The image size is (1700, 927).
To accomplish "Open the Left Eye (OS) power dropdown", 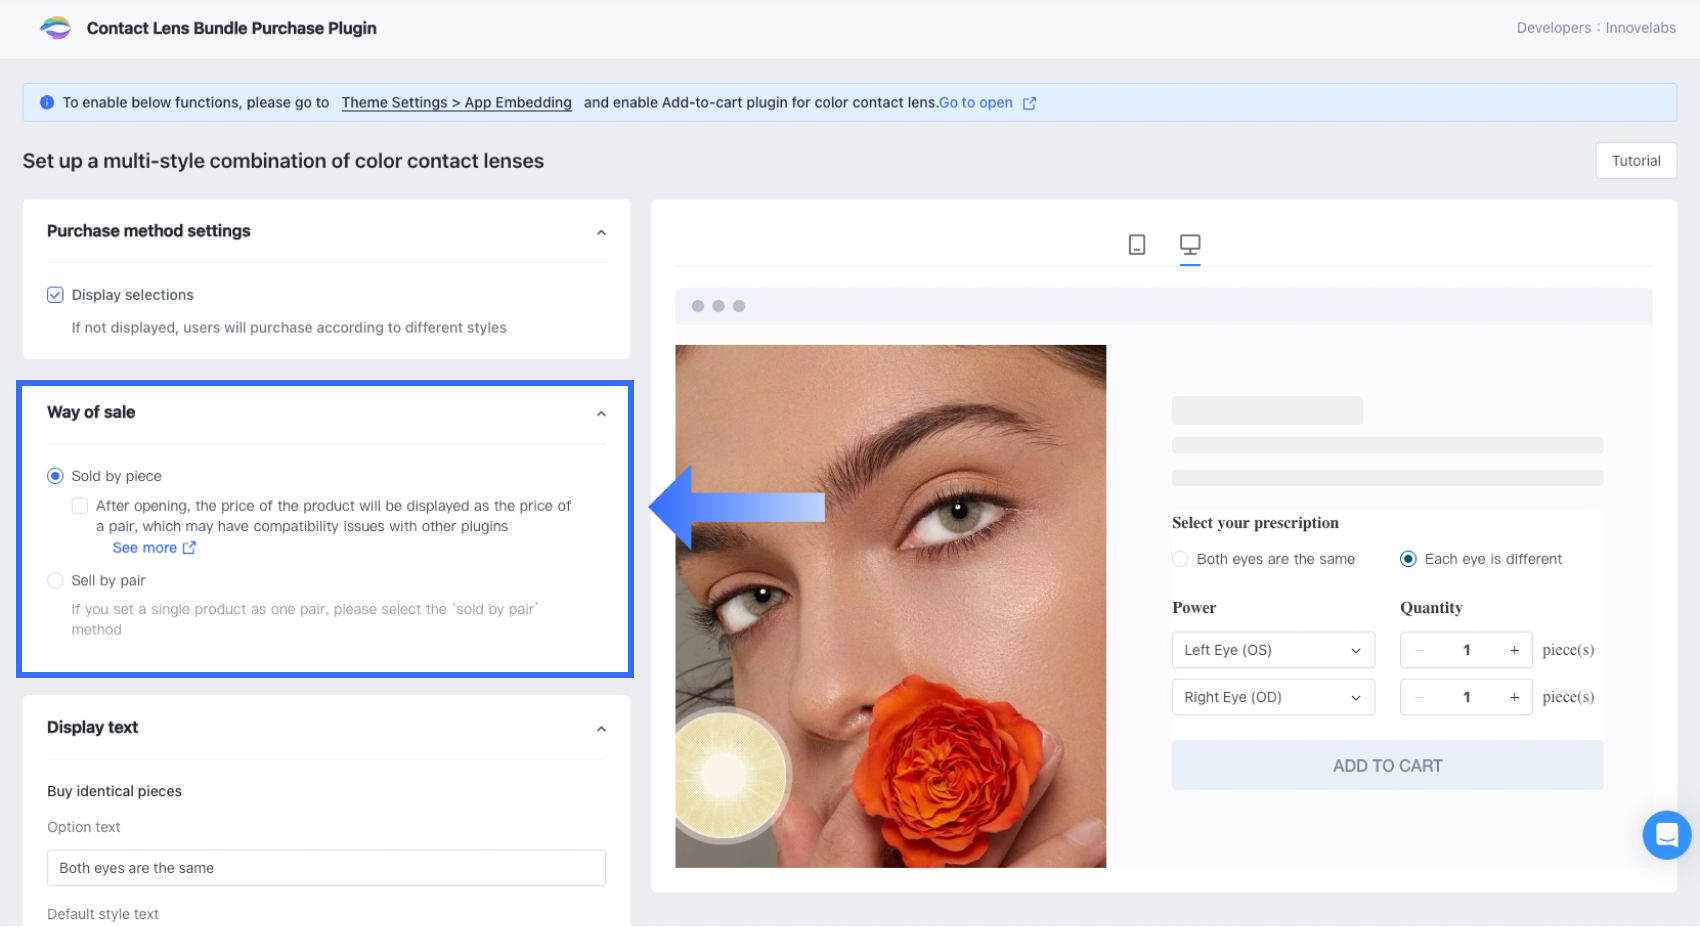I will (x=1272, y=650).
